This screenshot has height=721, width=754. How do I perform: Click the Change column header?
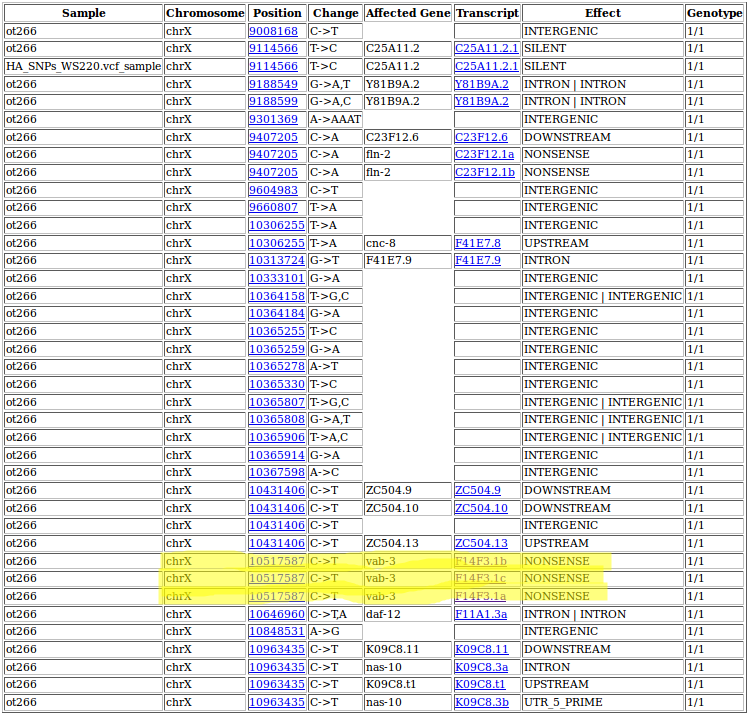point(336,13)
